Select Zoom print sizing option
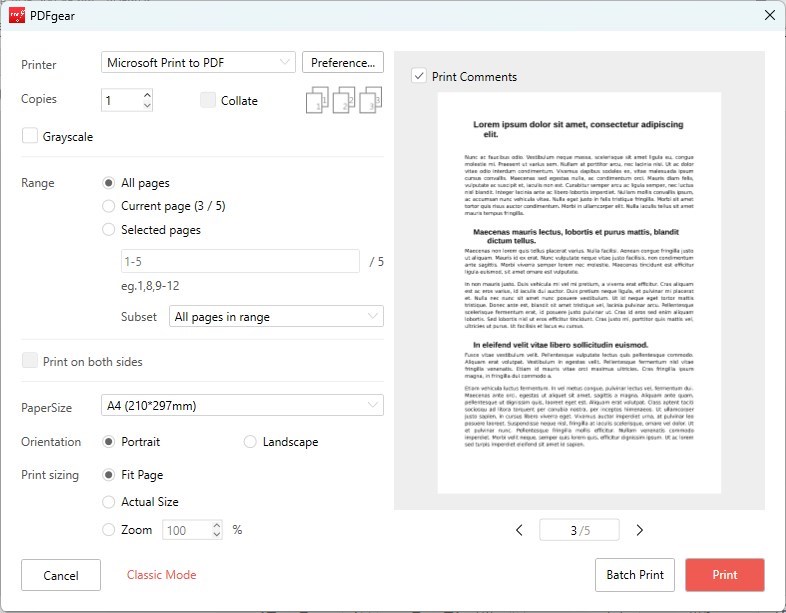The width and height of the screenshot is (786, 613). coord(108,530)
